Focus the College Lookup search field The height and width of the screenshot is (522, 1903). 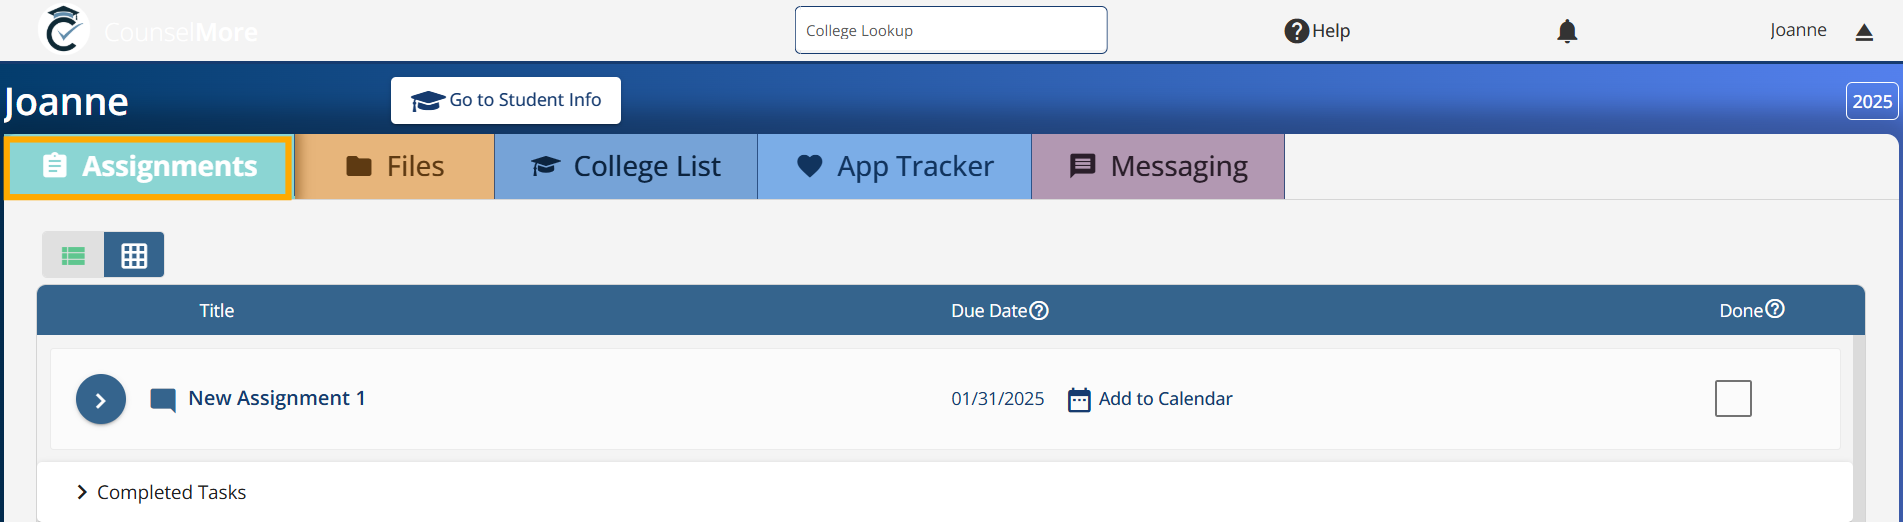click(x=951, y=30)
